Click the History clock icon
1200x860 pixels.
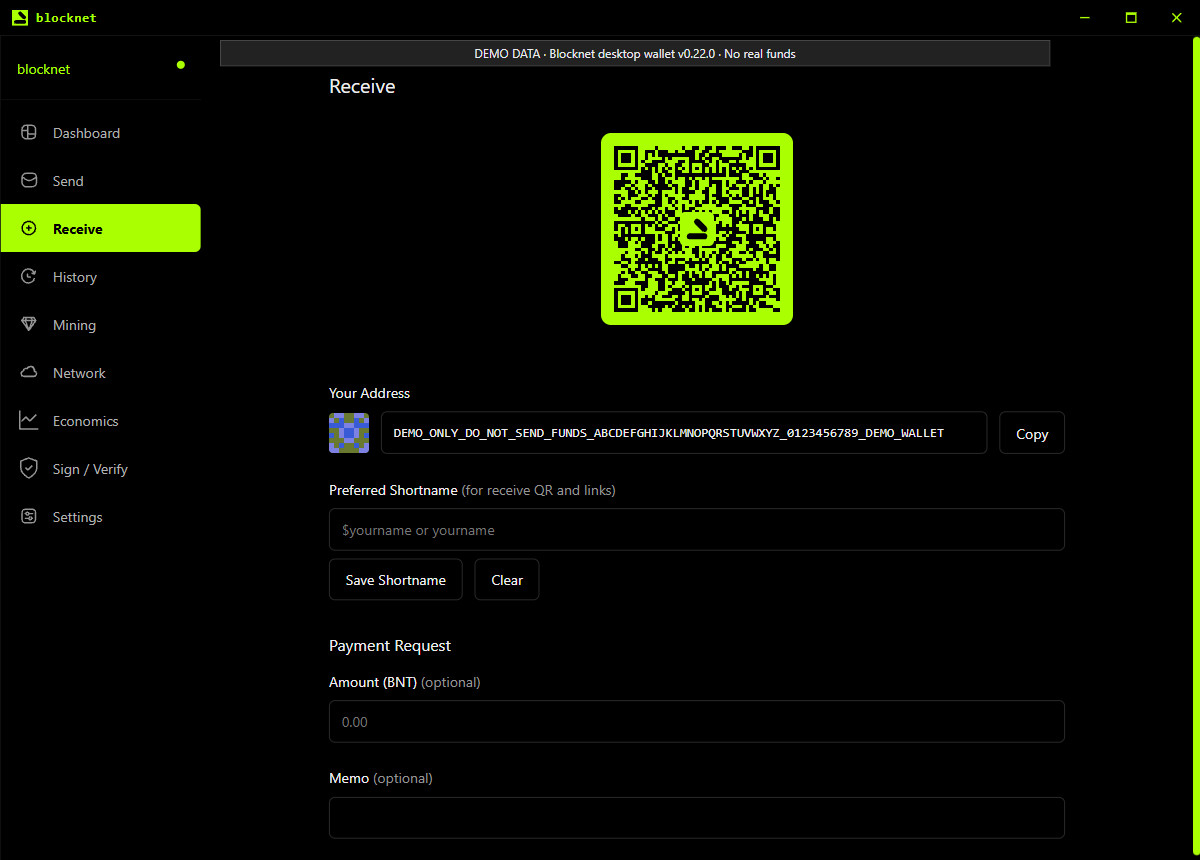[x=29, y=277]
